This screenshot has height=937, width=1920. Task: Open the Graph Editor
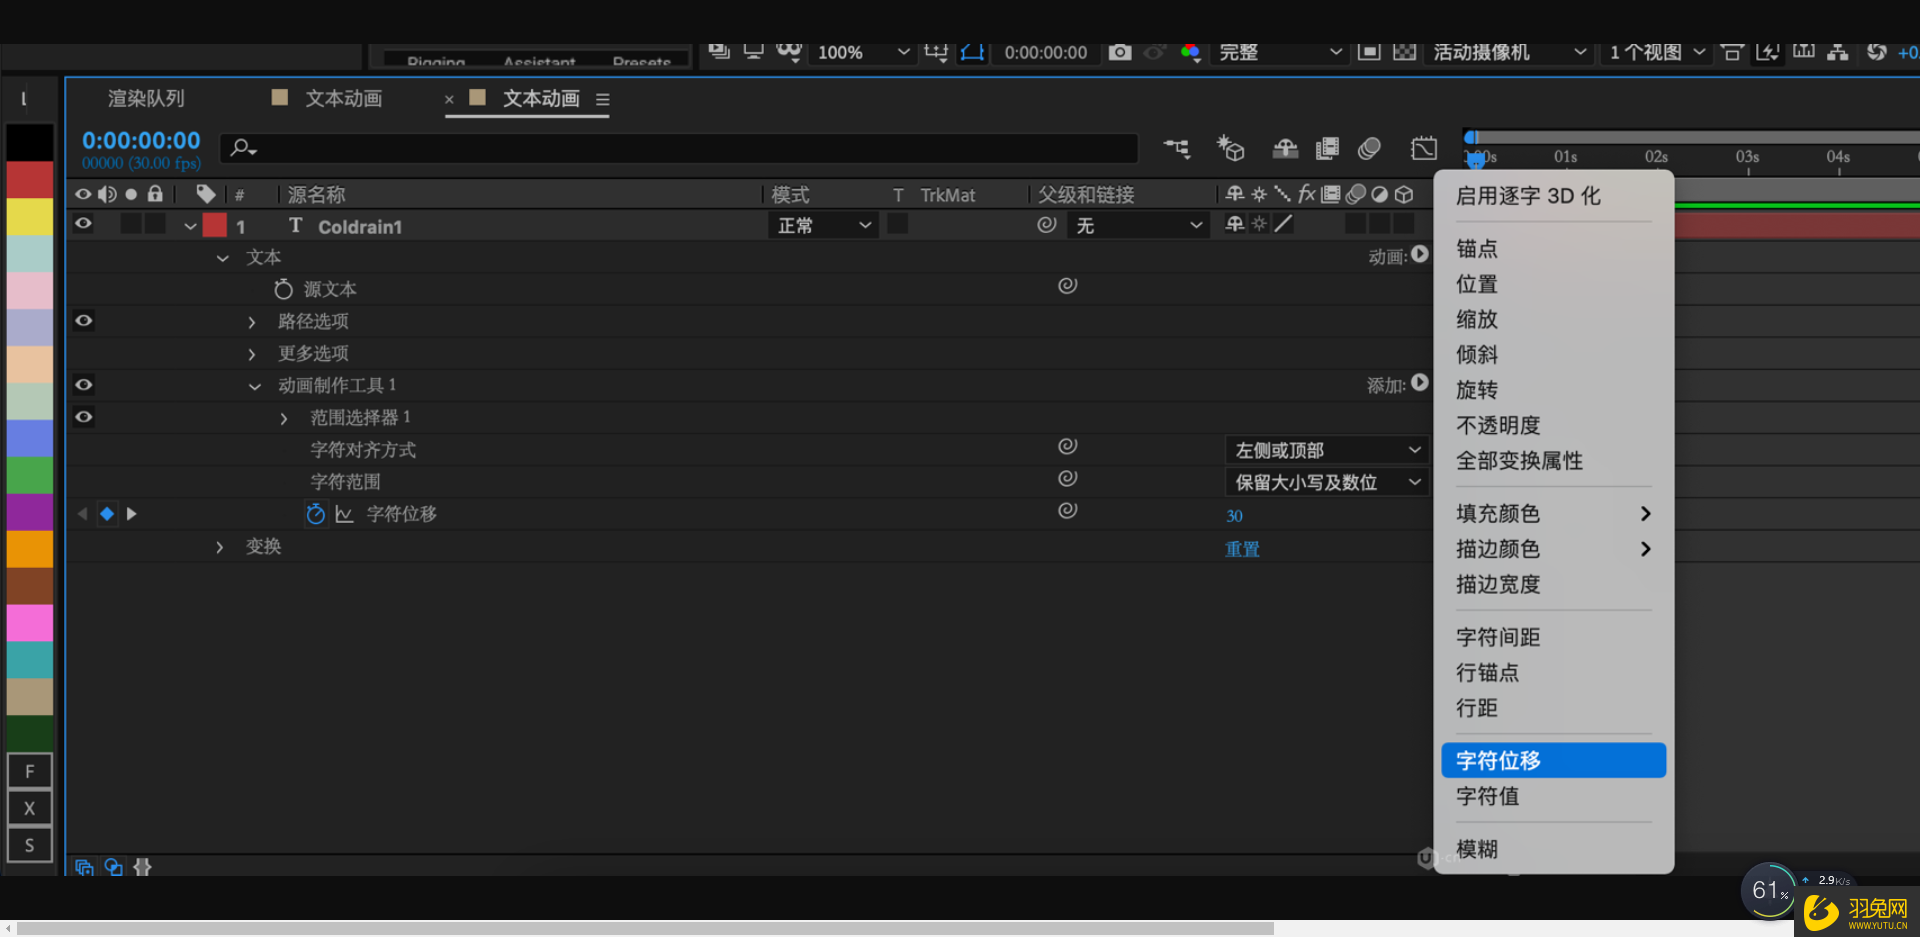(x=1424, y=148)
